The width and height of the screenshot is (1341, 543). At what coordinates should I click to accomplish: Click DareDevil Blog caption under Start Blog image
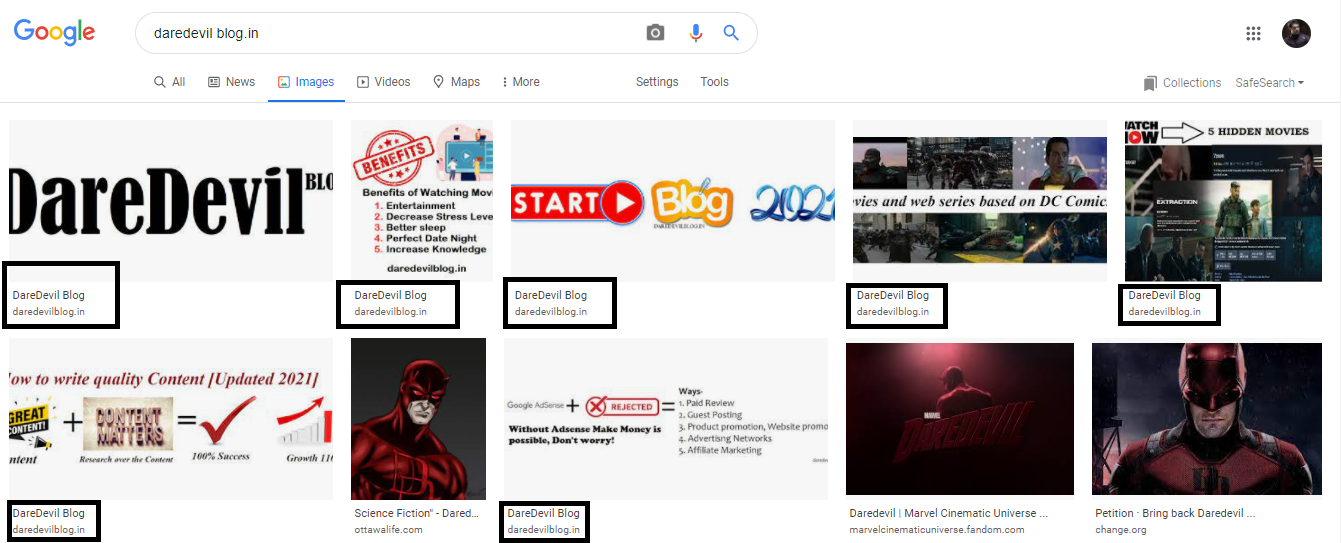[551, 295]
